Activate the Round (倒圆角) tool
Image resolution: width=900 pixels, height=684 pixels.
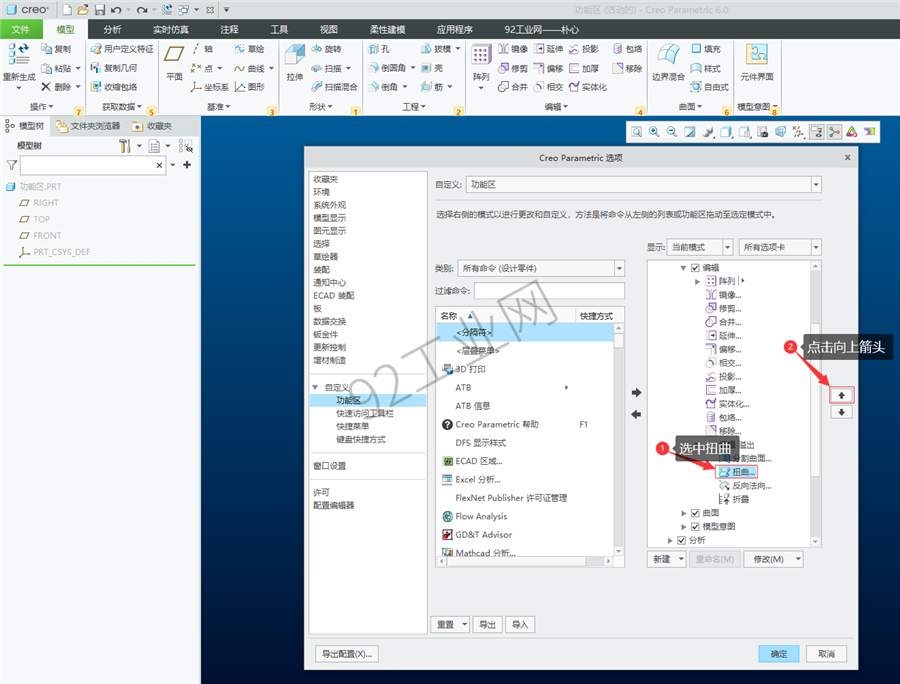click(387, 68)
